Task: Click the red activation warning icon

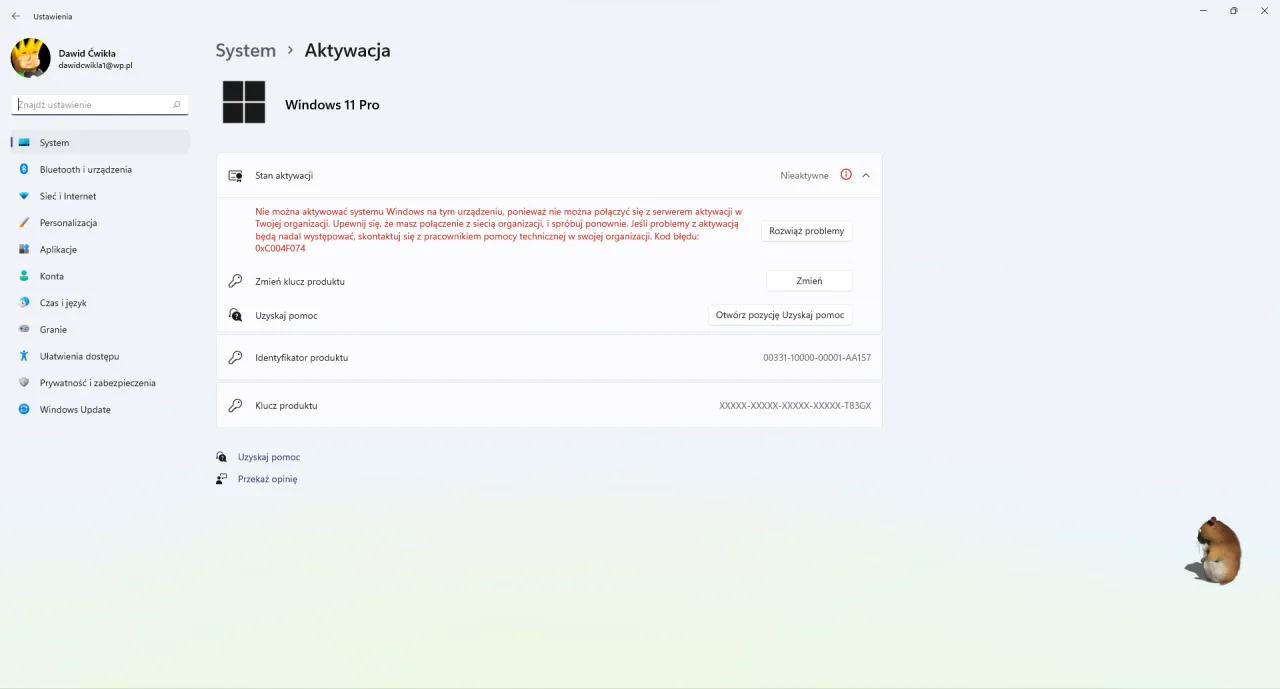Action: 846,175
